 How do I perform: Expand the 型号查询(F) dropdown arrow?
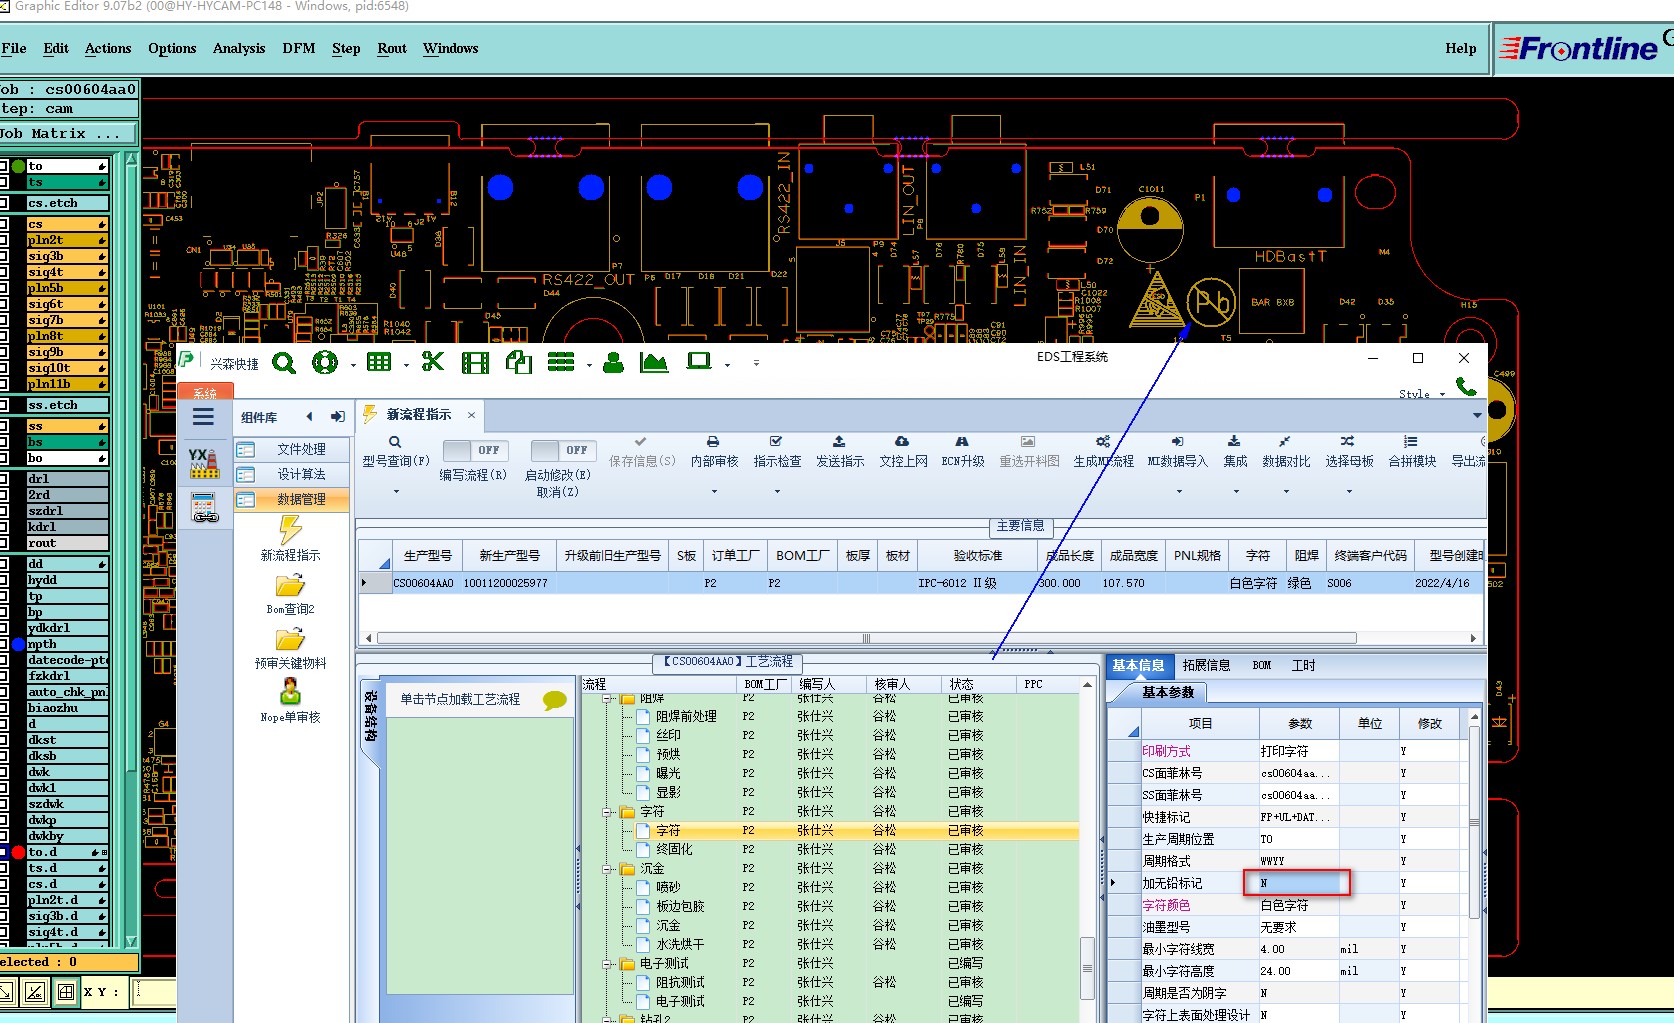396,491
